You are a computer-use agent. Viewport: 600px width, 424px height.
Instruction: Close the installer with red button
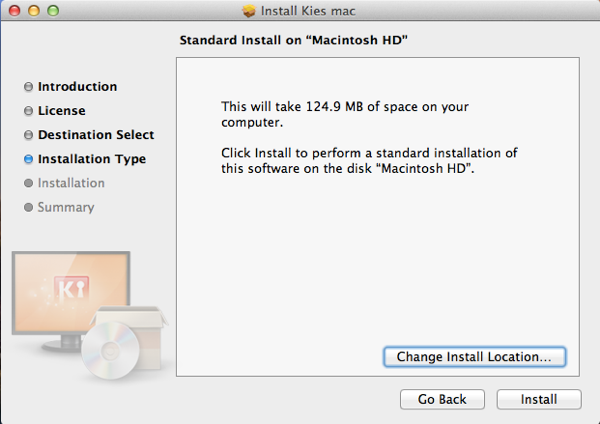point(15,11)
